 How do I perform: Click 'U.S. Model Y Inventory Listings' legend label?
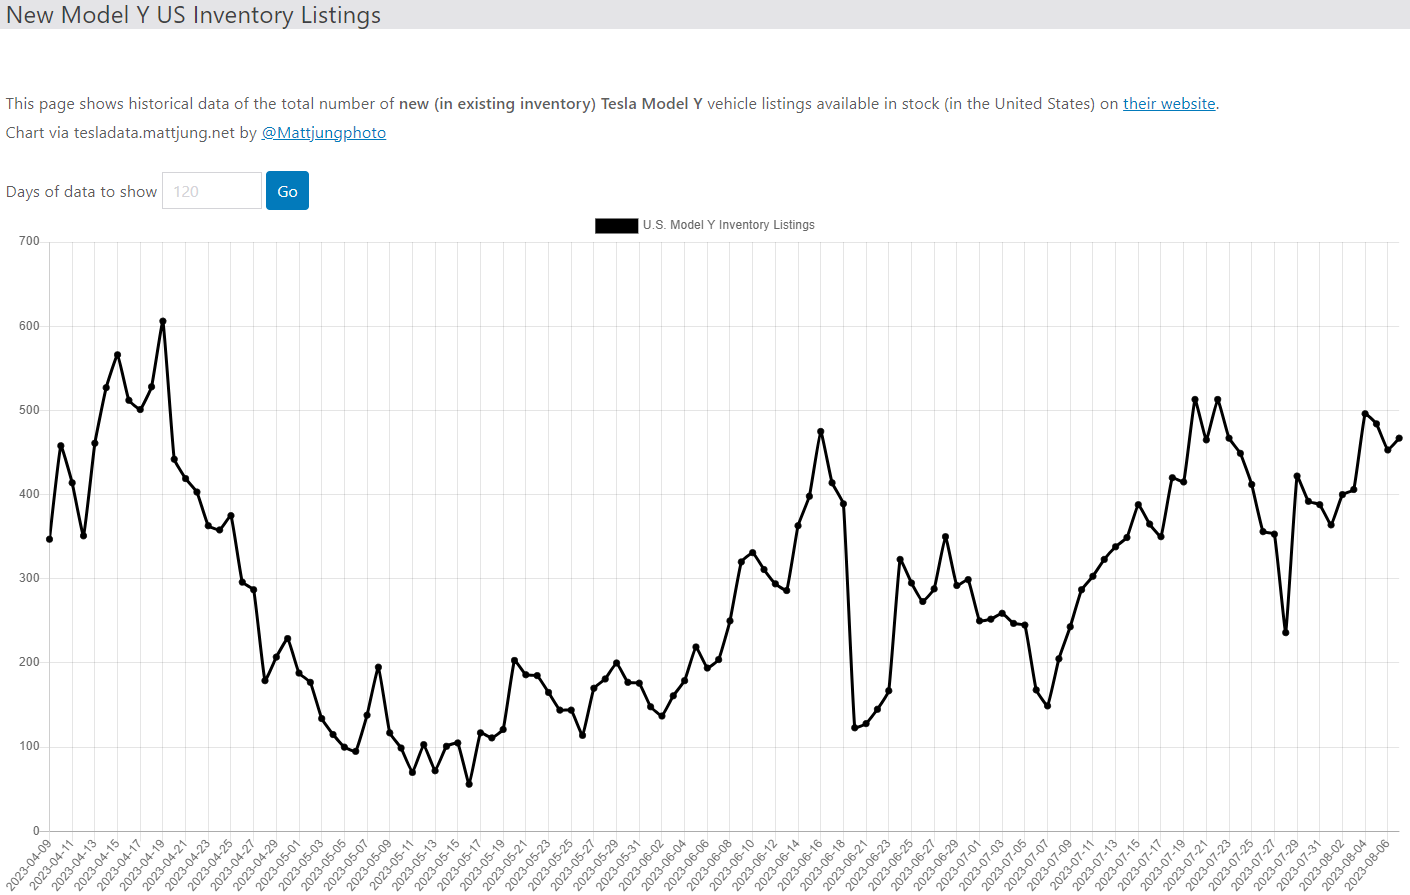pyautogui.click(x=729, y=225)
